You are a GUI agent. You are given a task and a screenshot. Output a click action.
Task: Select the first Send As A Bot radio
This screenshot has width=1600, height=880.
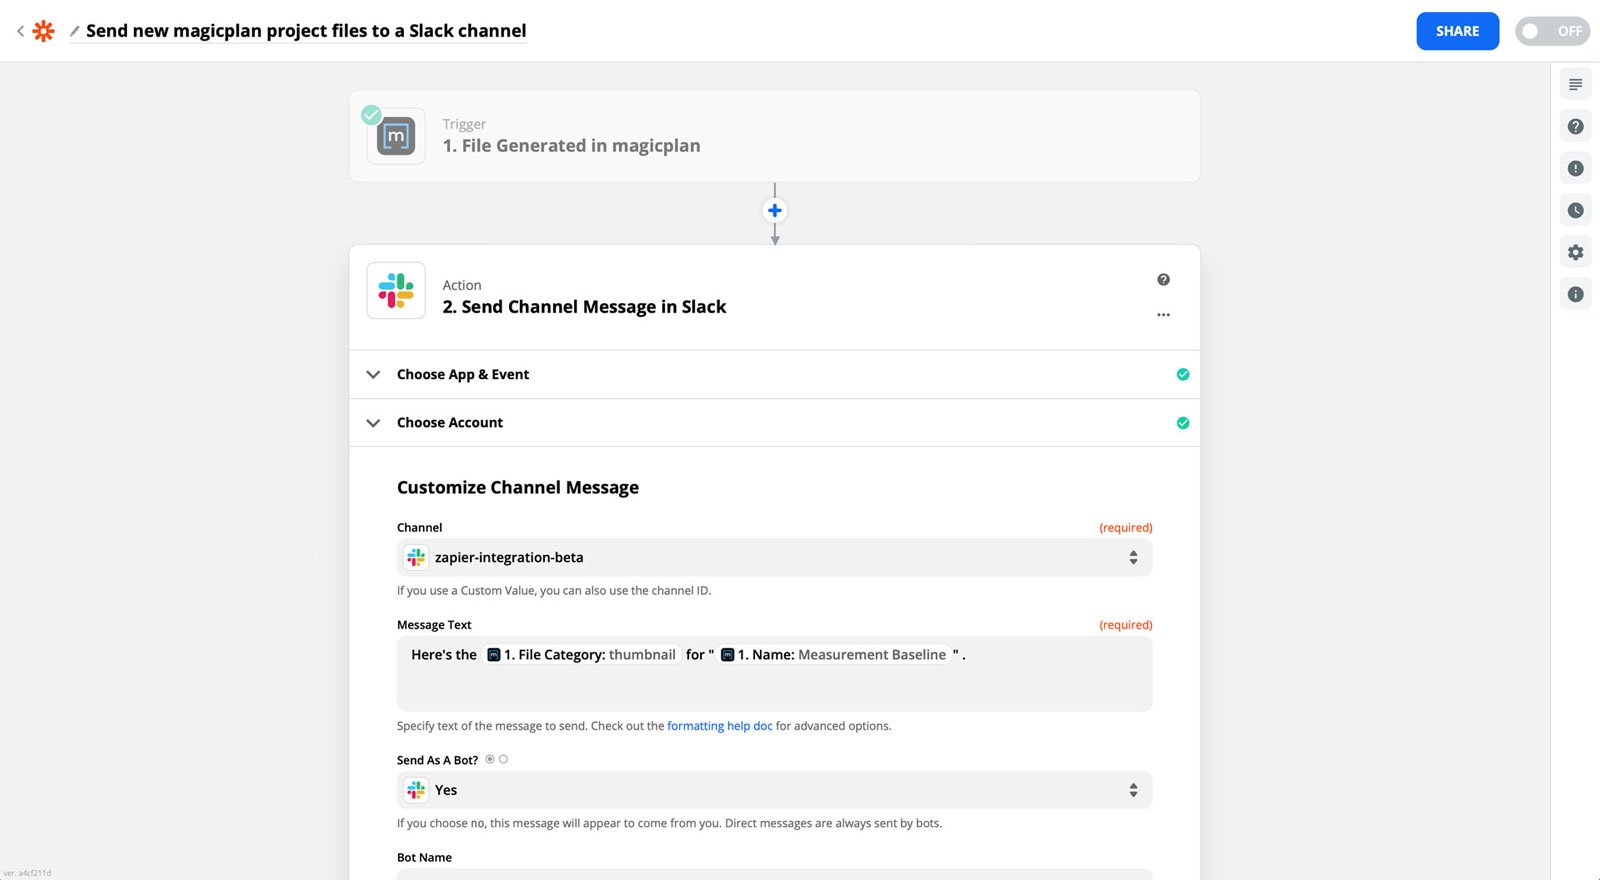click(490, 760)
